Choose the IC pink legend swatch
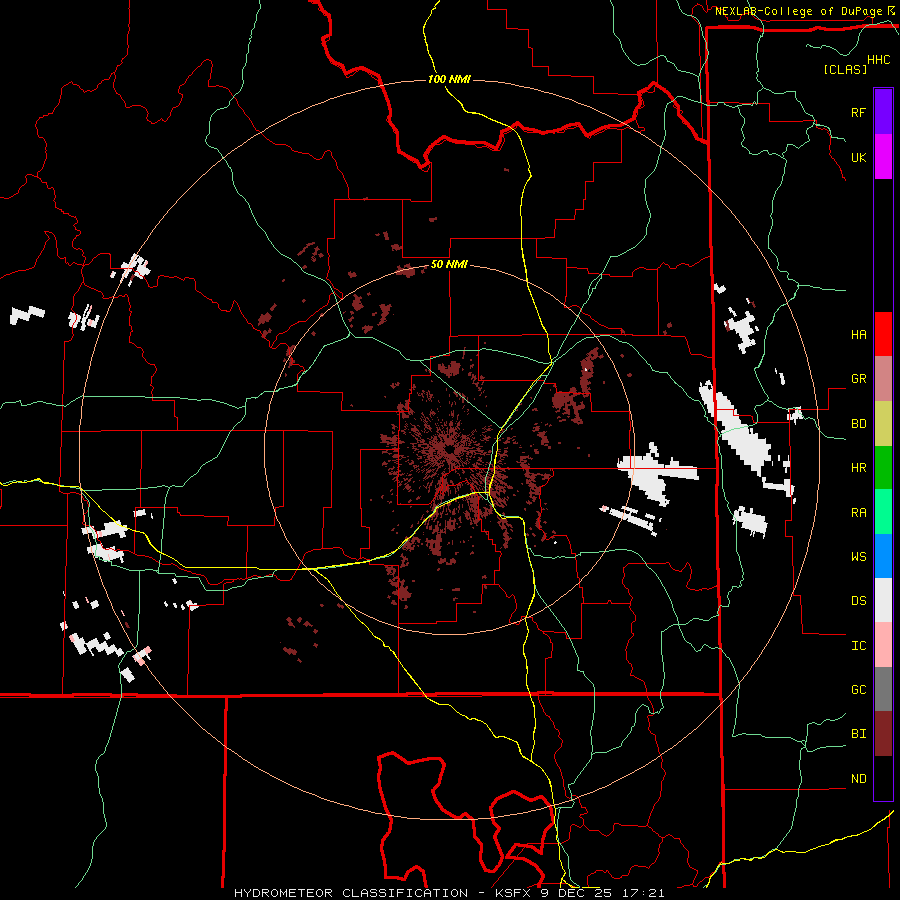 tap(883, 645)
